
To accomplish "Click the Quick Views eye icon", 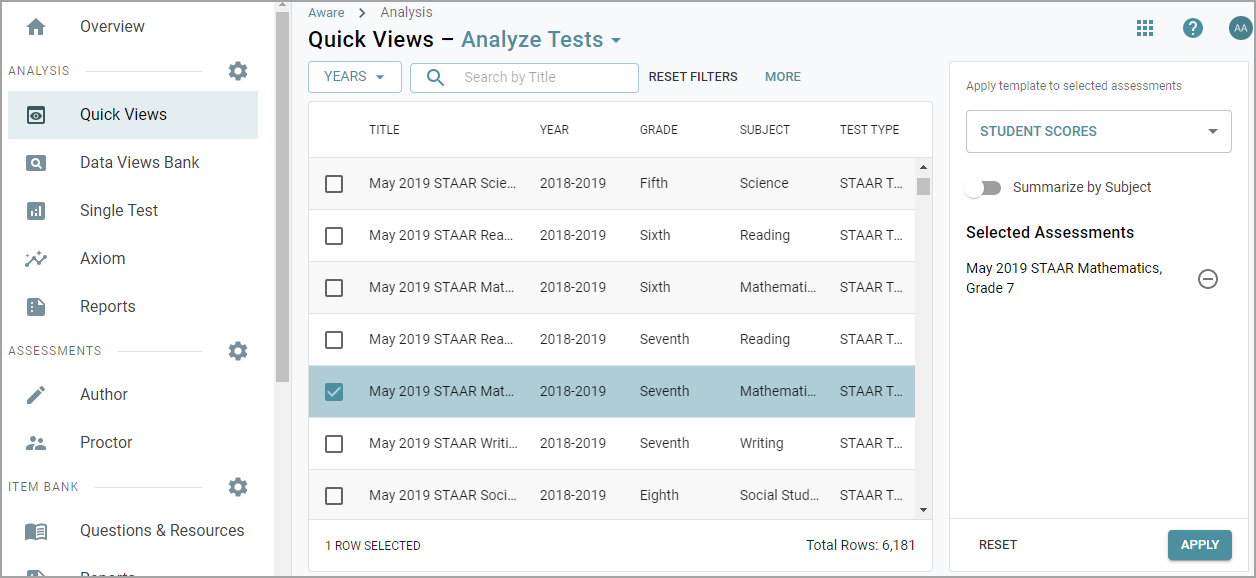I will (x=36, y=115).
